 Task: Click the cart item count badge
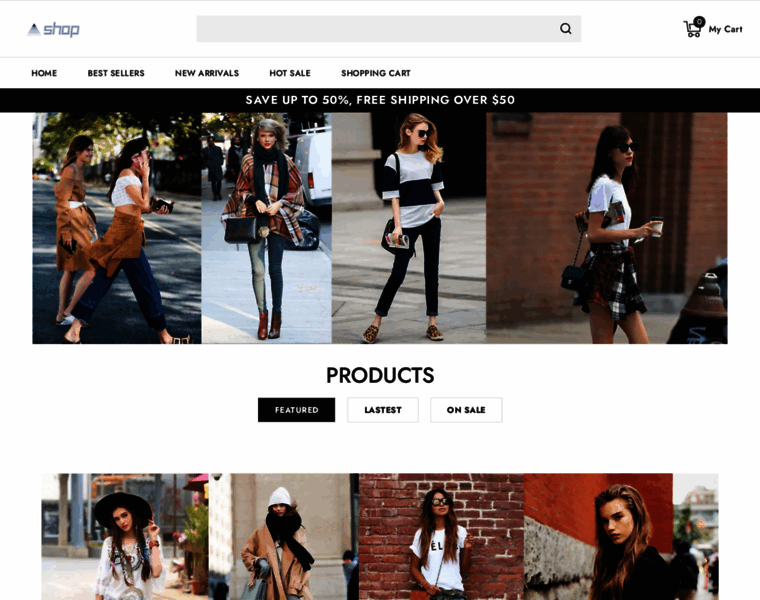tap(699, 21)
